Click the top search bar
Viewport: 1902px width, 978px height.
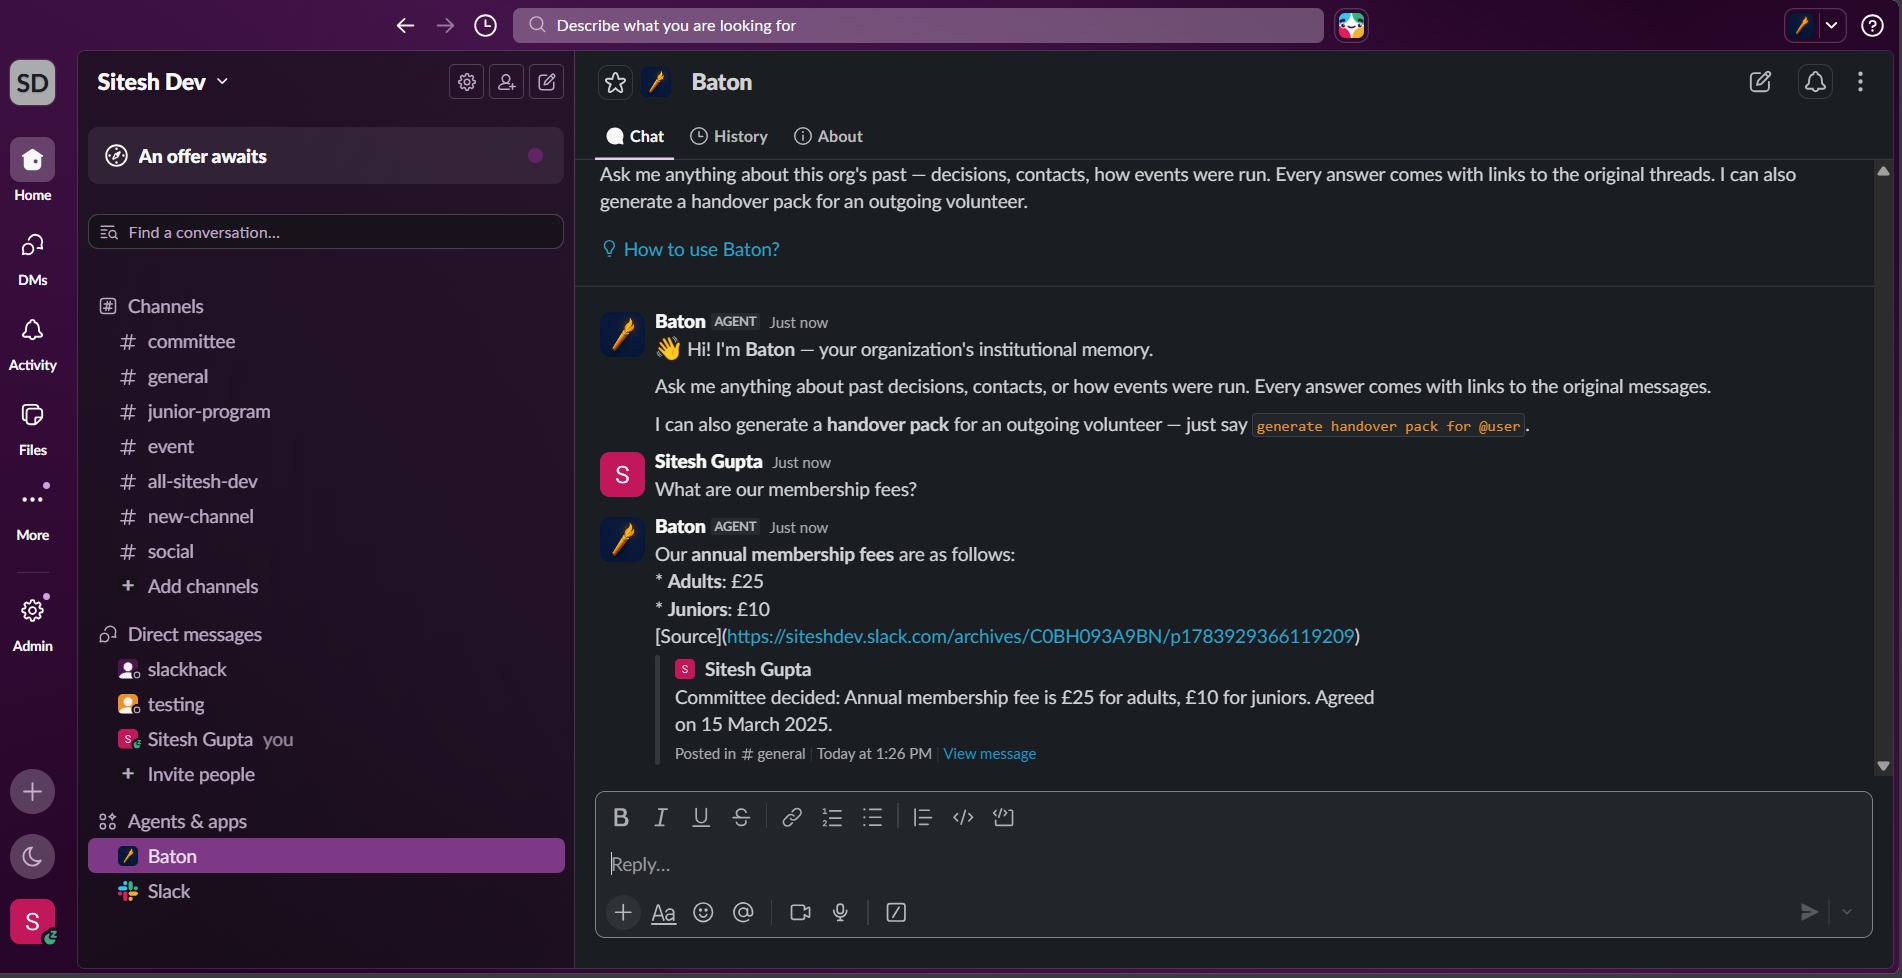click(918, 25)
